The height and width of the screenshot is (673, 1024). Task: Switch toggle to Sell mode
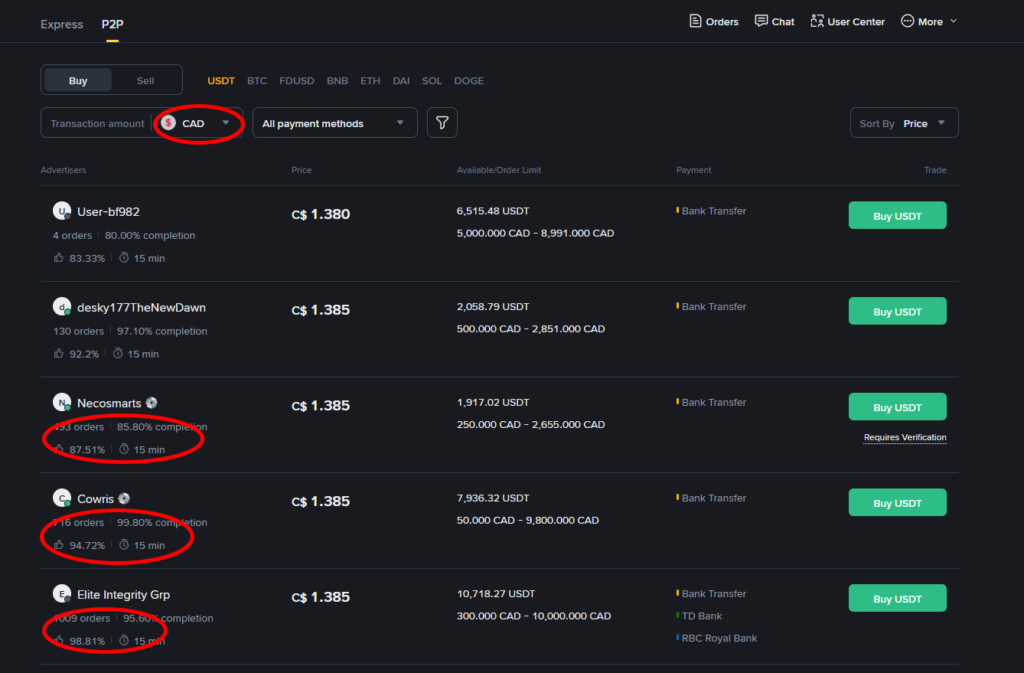pyautogui.click(x=145, y=80)
